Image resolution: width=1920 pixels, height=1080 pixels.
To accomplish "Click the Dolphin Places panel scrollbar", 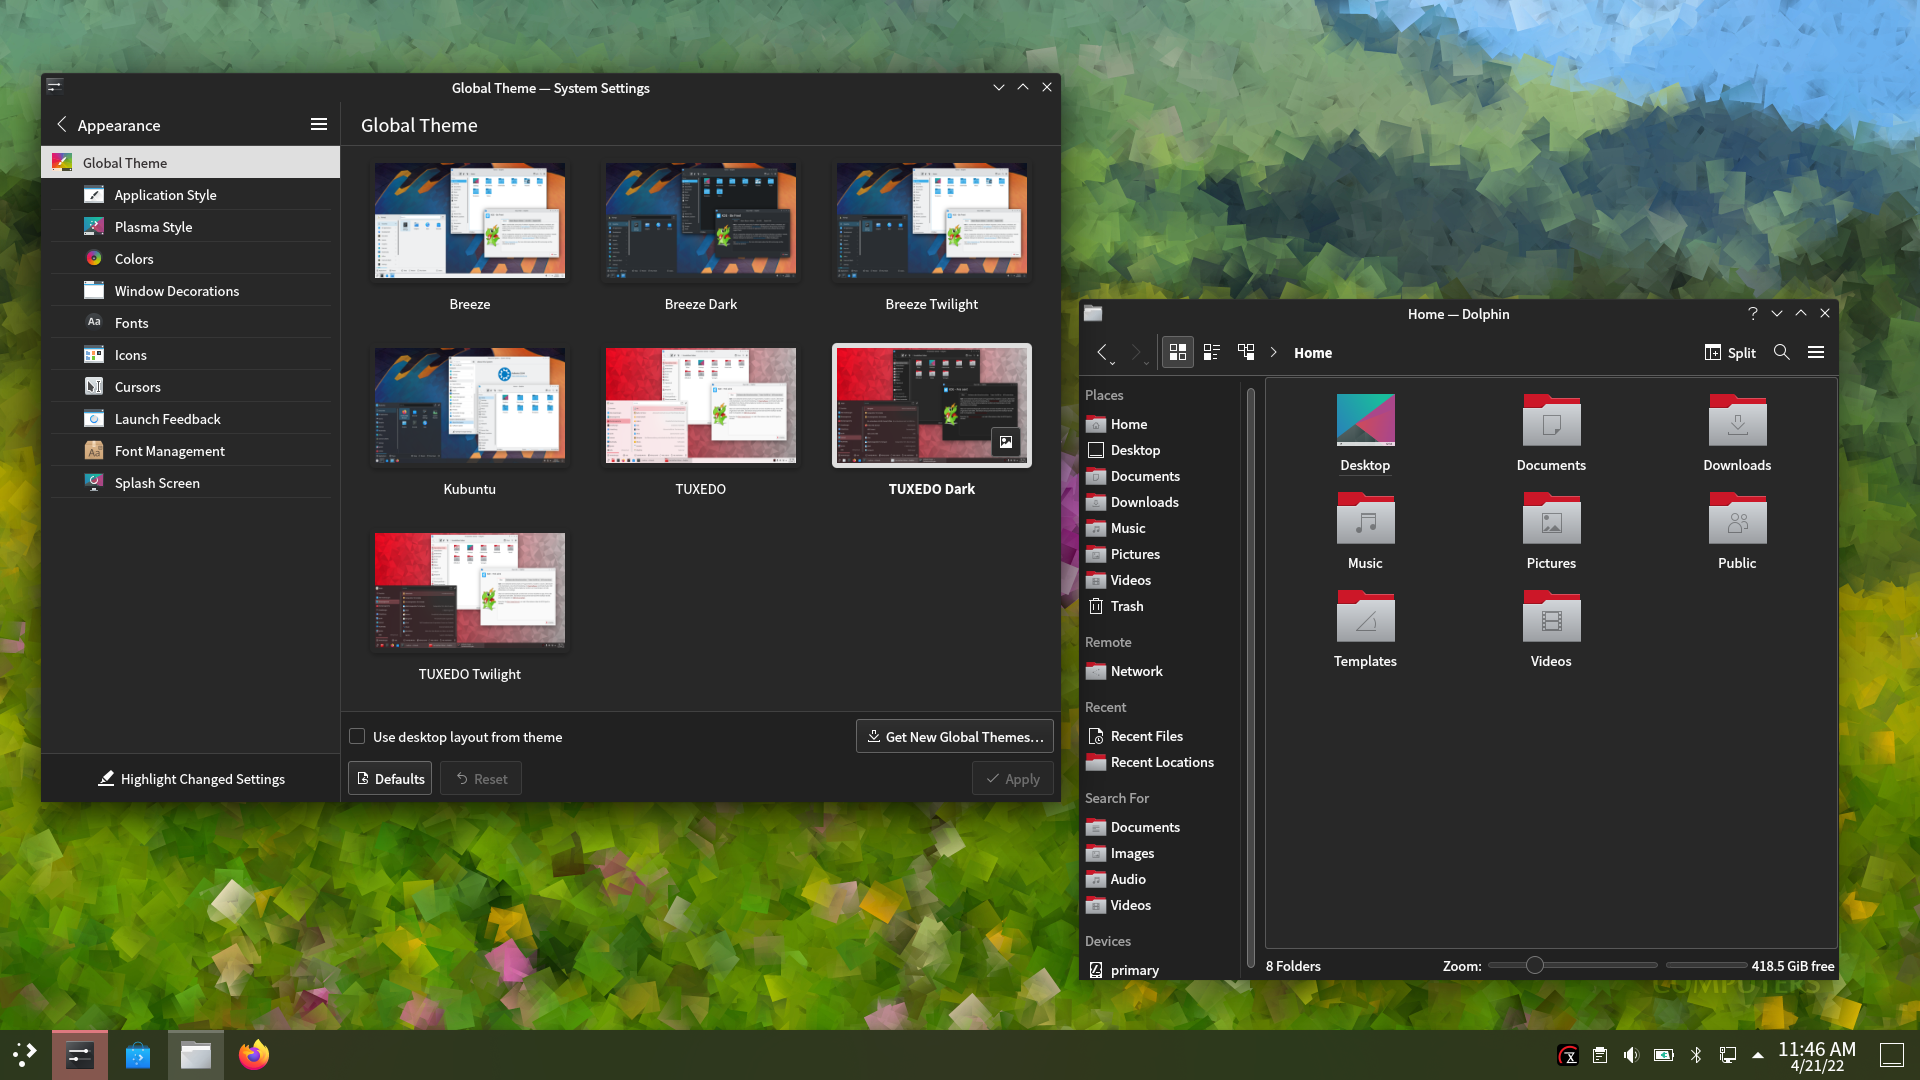I will [1250, 677].
